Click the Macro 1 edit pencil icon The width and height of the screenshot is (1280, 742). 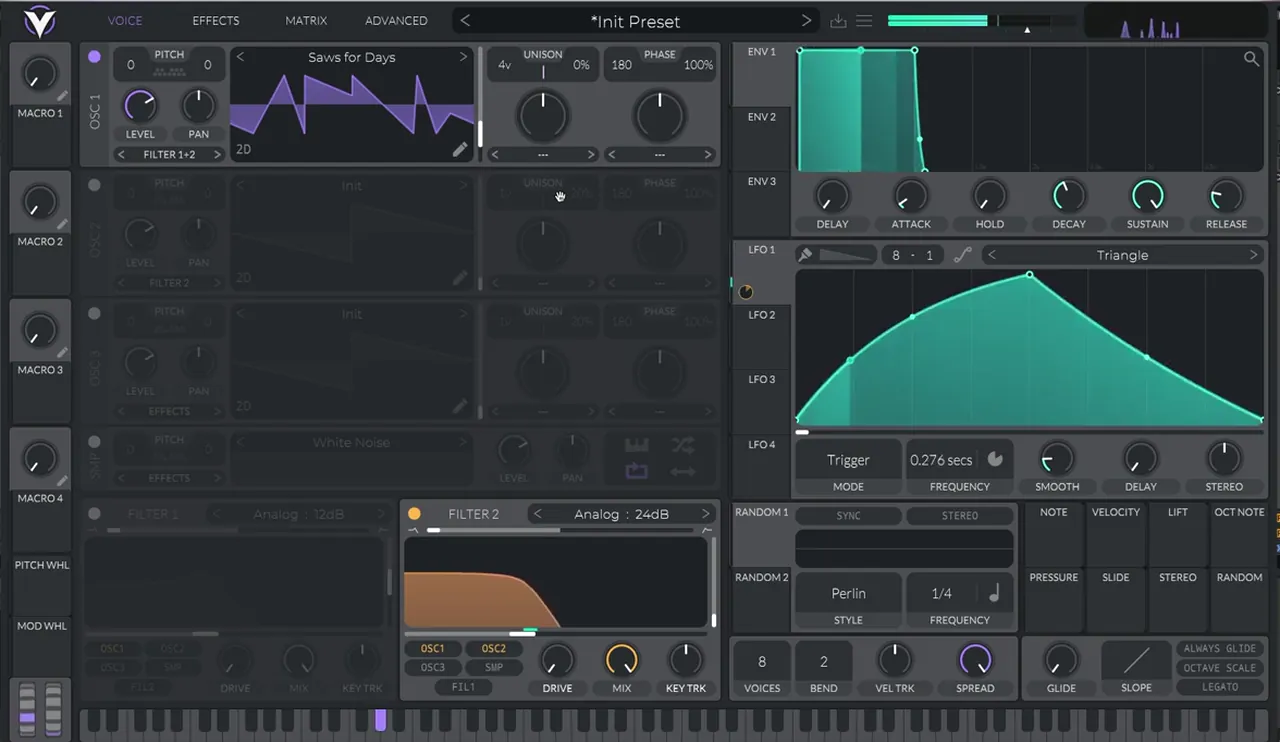(62, 96)
